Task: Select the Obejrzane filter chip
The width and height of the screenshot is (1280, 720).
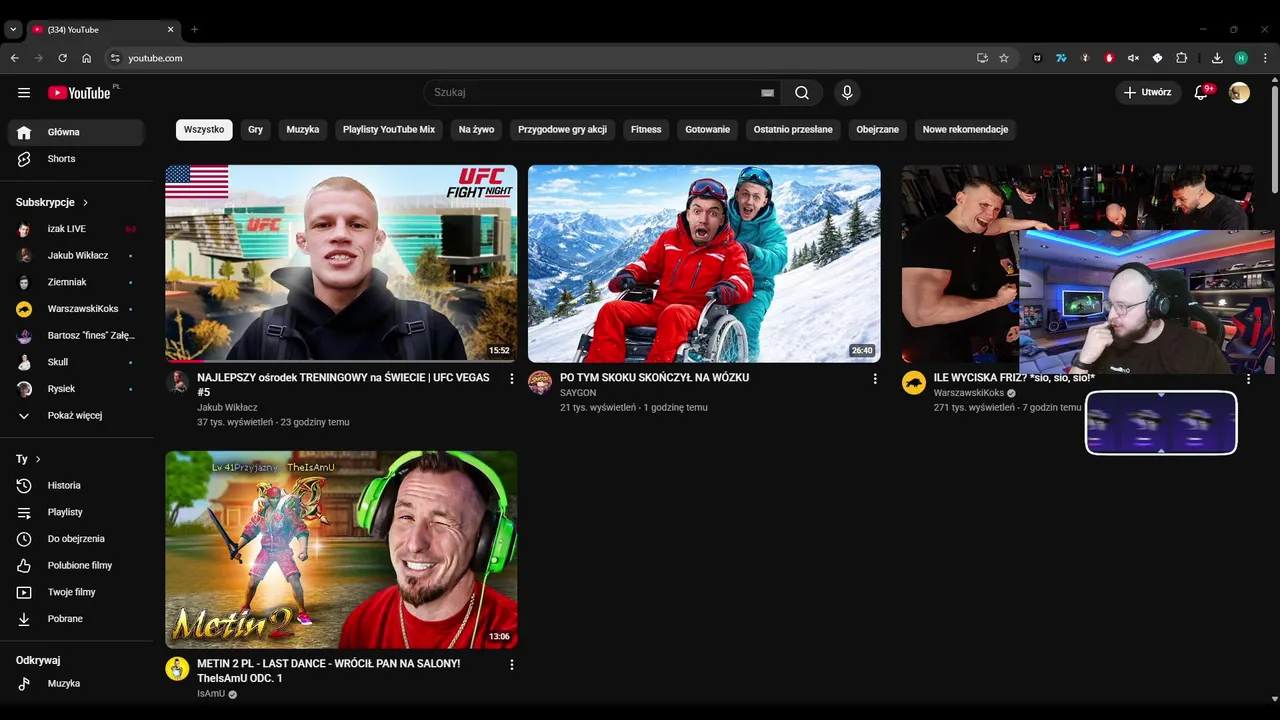Action: [878, 130]
